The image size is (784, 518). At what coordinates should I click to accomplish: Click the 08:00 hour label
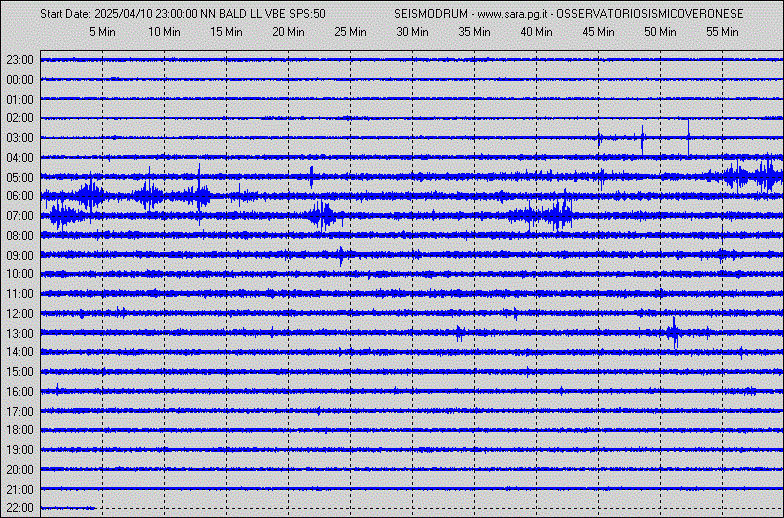(20, 236)
